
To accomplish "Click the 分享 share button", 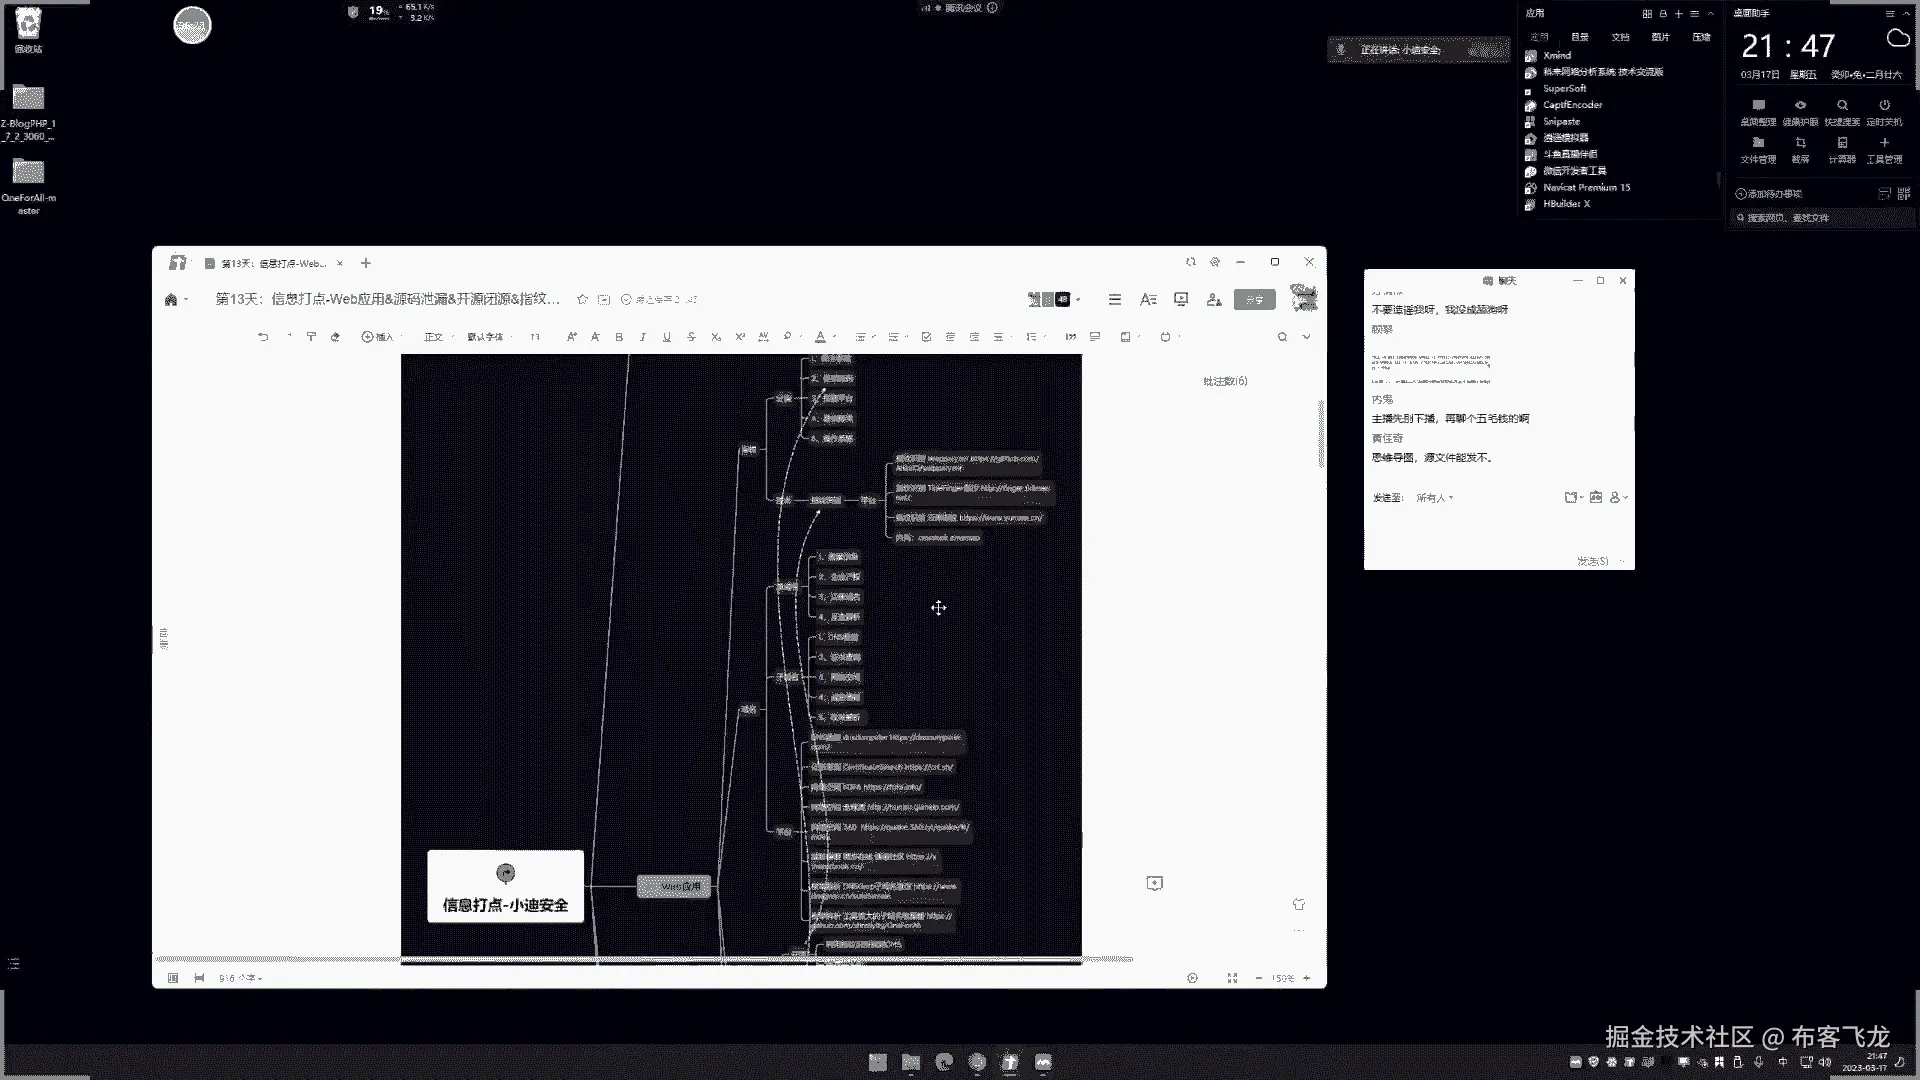I will [1254, 299].
